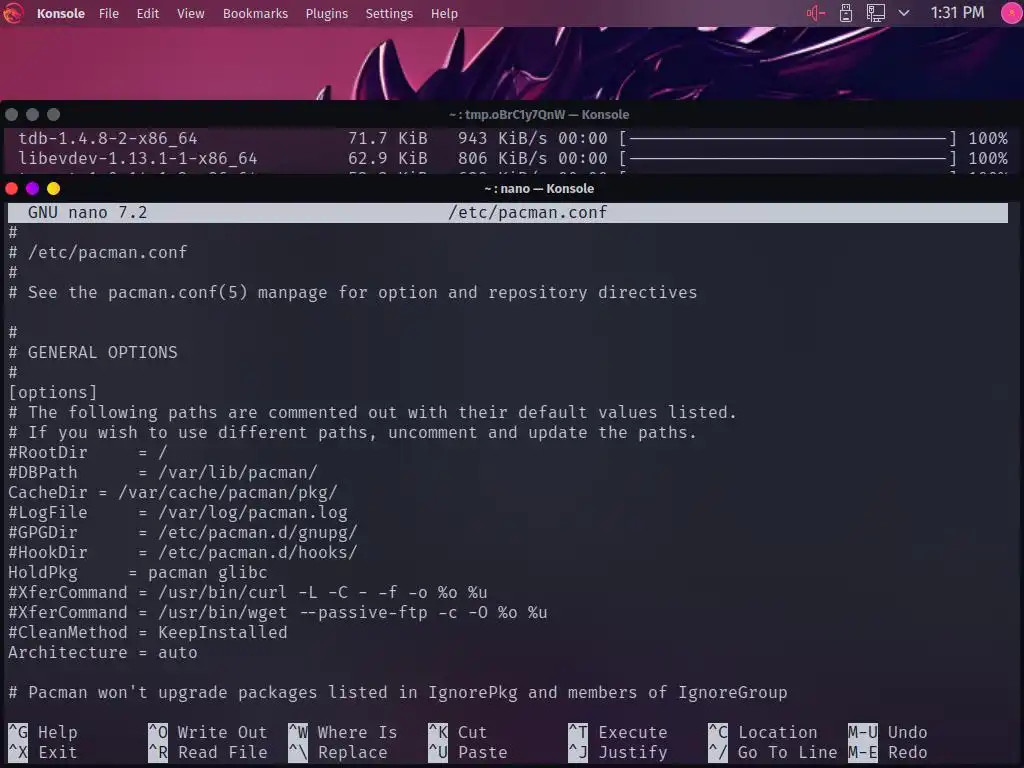Open the clock showing 1:31 PM
The width and height of the screenshot is (1024, 768).
coord(957,13)
